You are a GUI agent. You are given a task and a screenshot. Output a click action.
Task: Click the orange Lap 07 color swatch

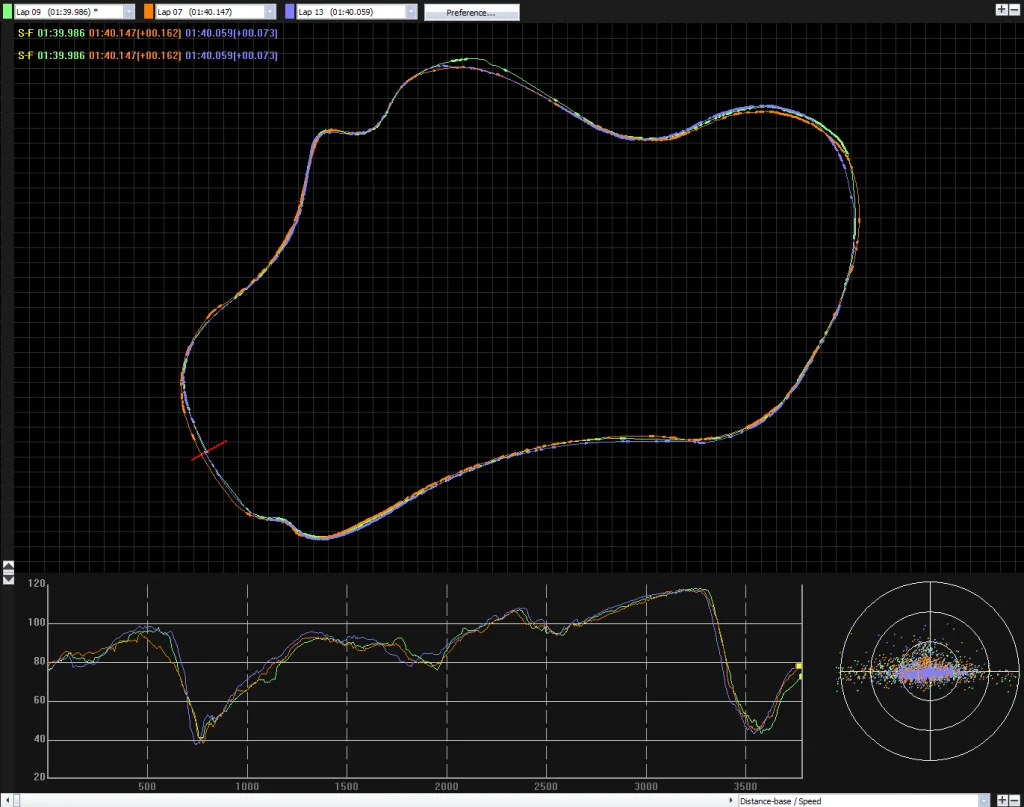click(x=148, y=12)
